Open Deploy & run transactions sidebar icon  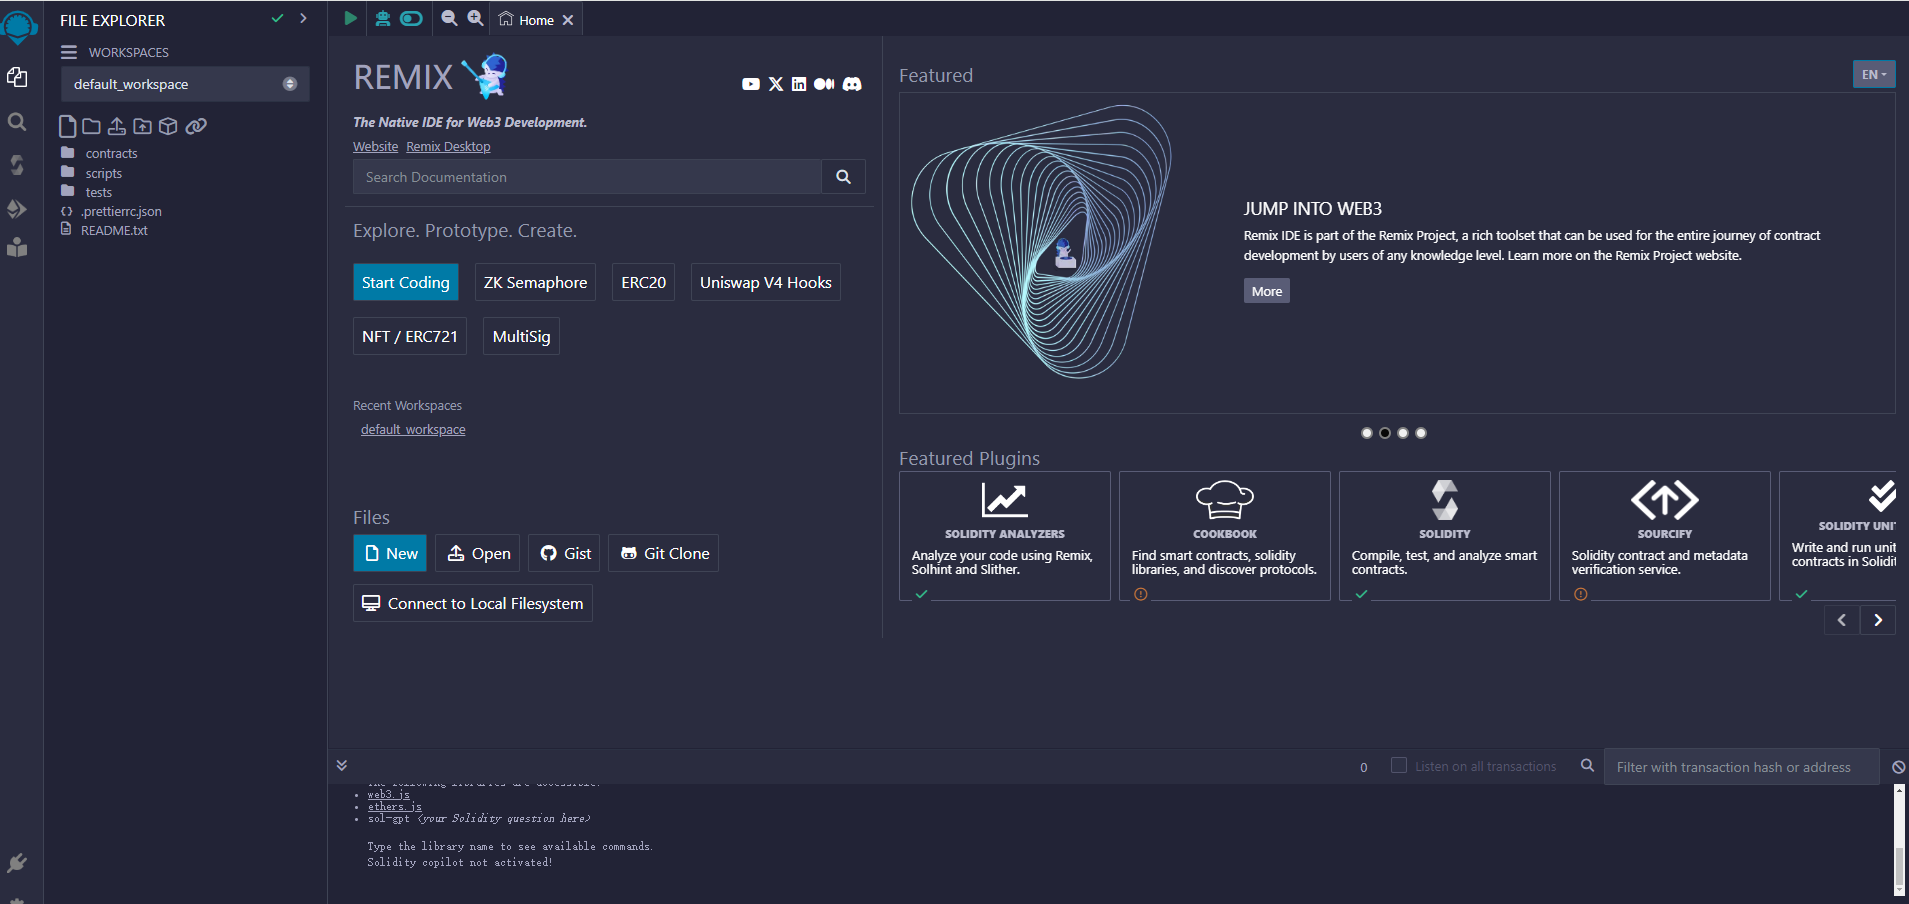click(x=17, y=208)
